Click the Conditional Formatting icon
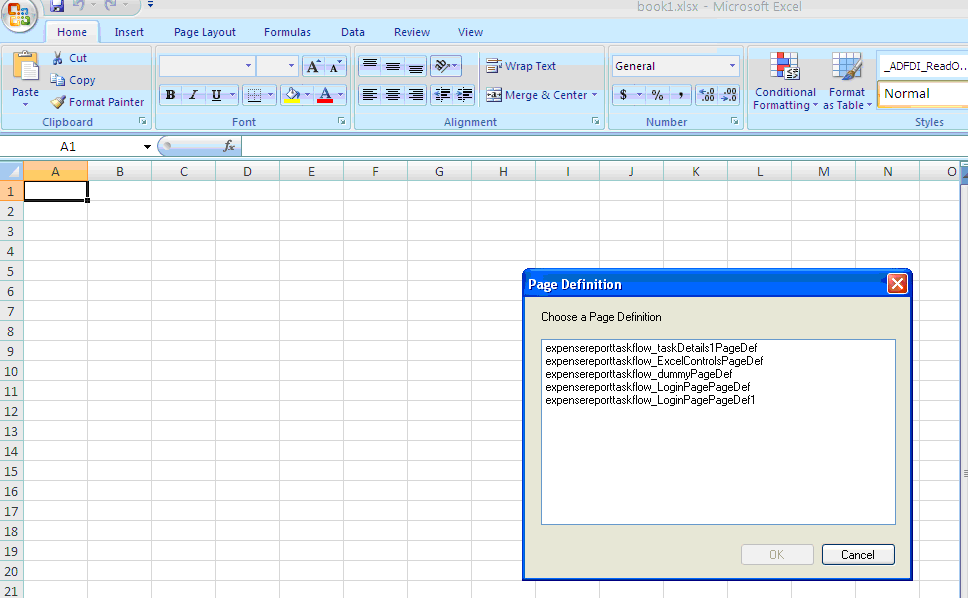 [785, 66]
